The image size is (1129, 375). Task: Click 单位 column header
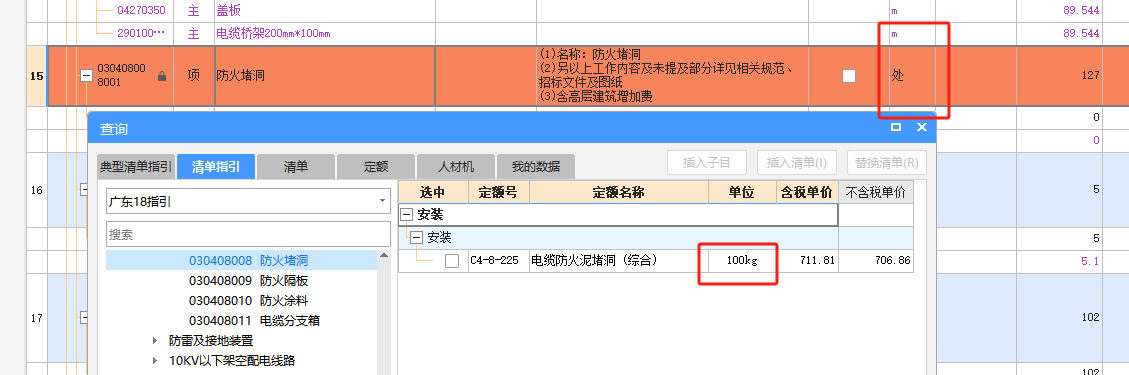tap(742, 192)
